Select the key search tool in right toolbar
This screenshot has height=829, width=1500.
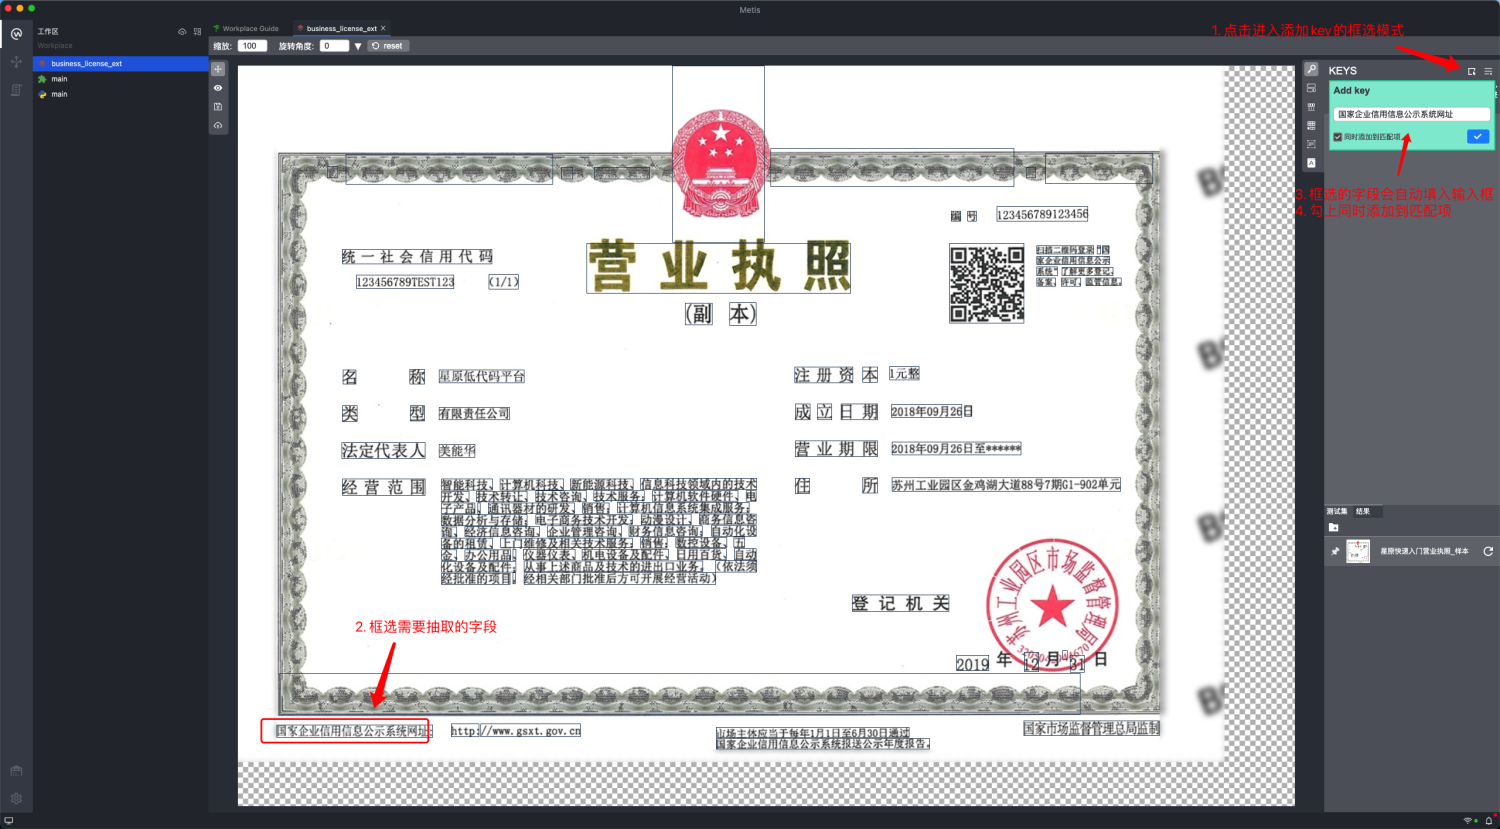[x=1311, y=69]
